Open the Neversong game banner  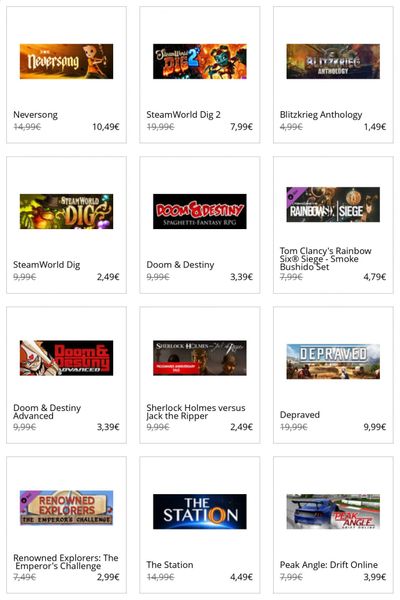tap(66, 61)
